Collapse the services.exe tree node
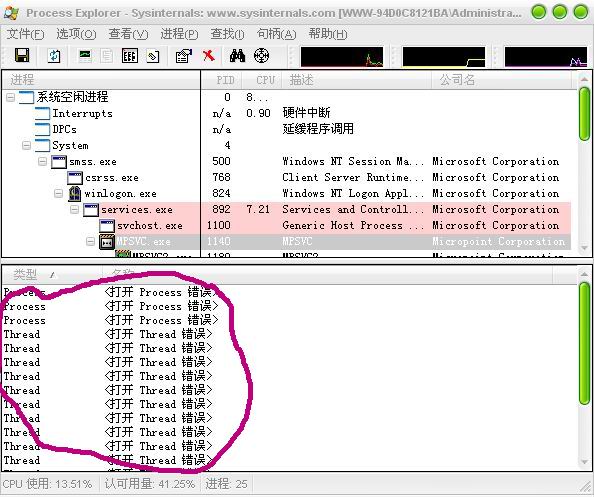 [x=75, y=209]
